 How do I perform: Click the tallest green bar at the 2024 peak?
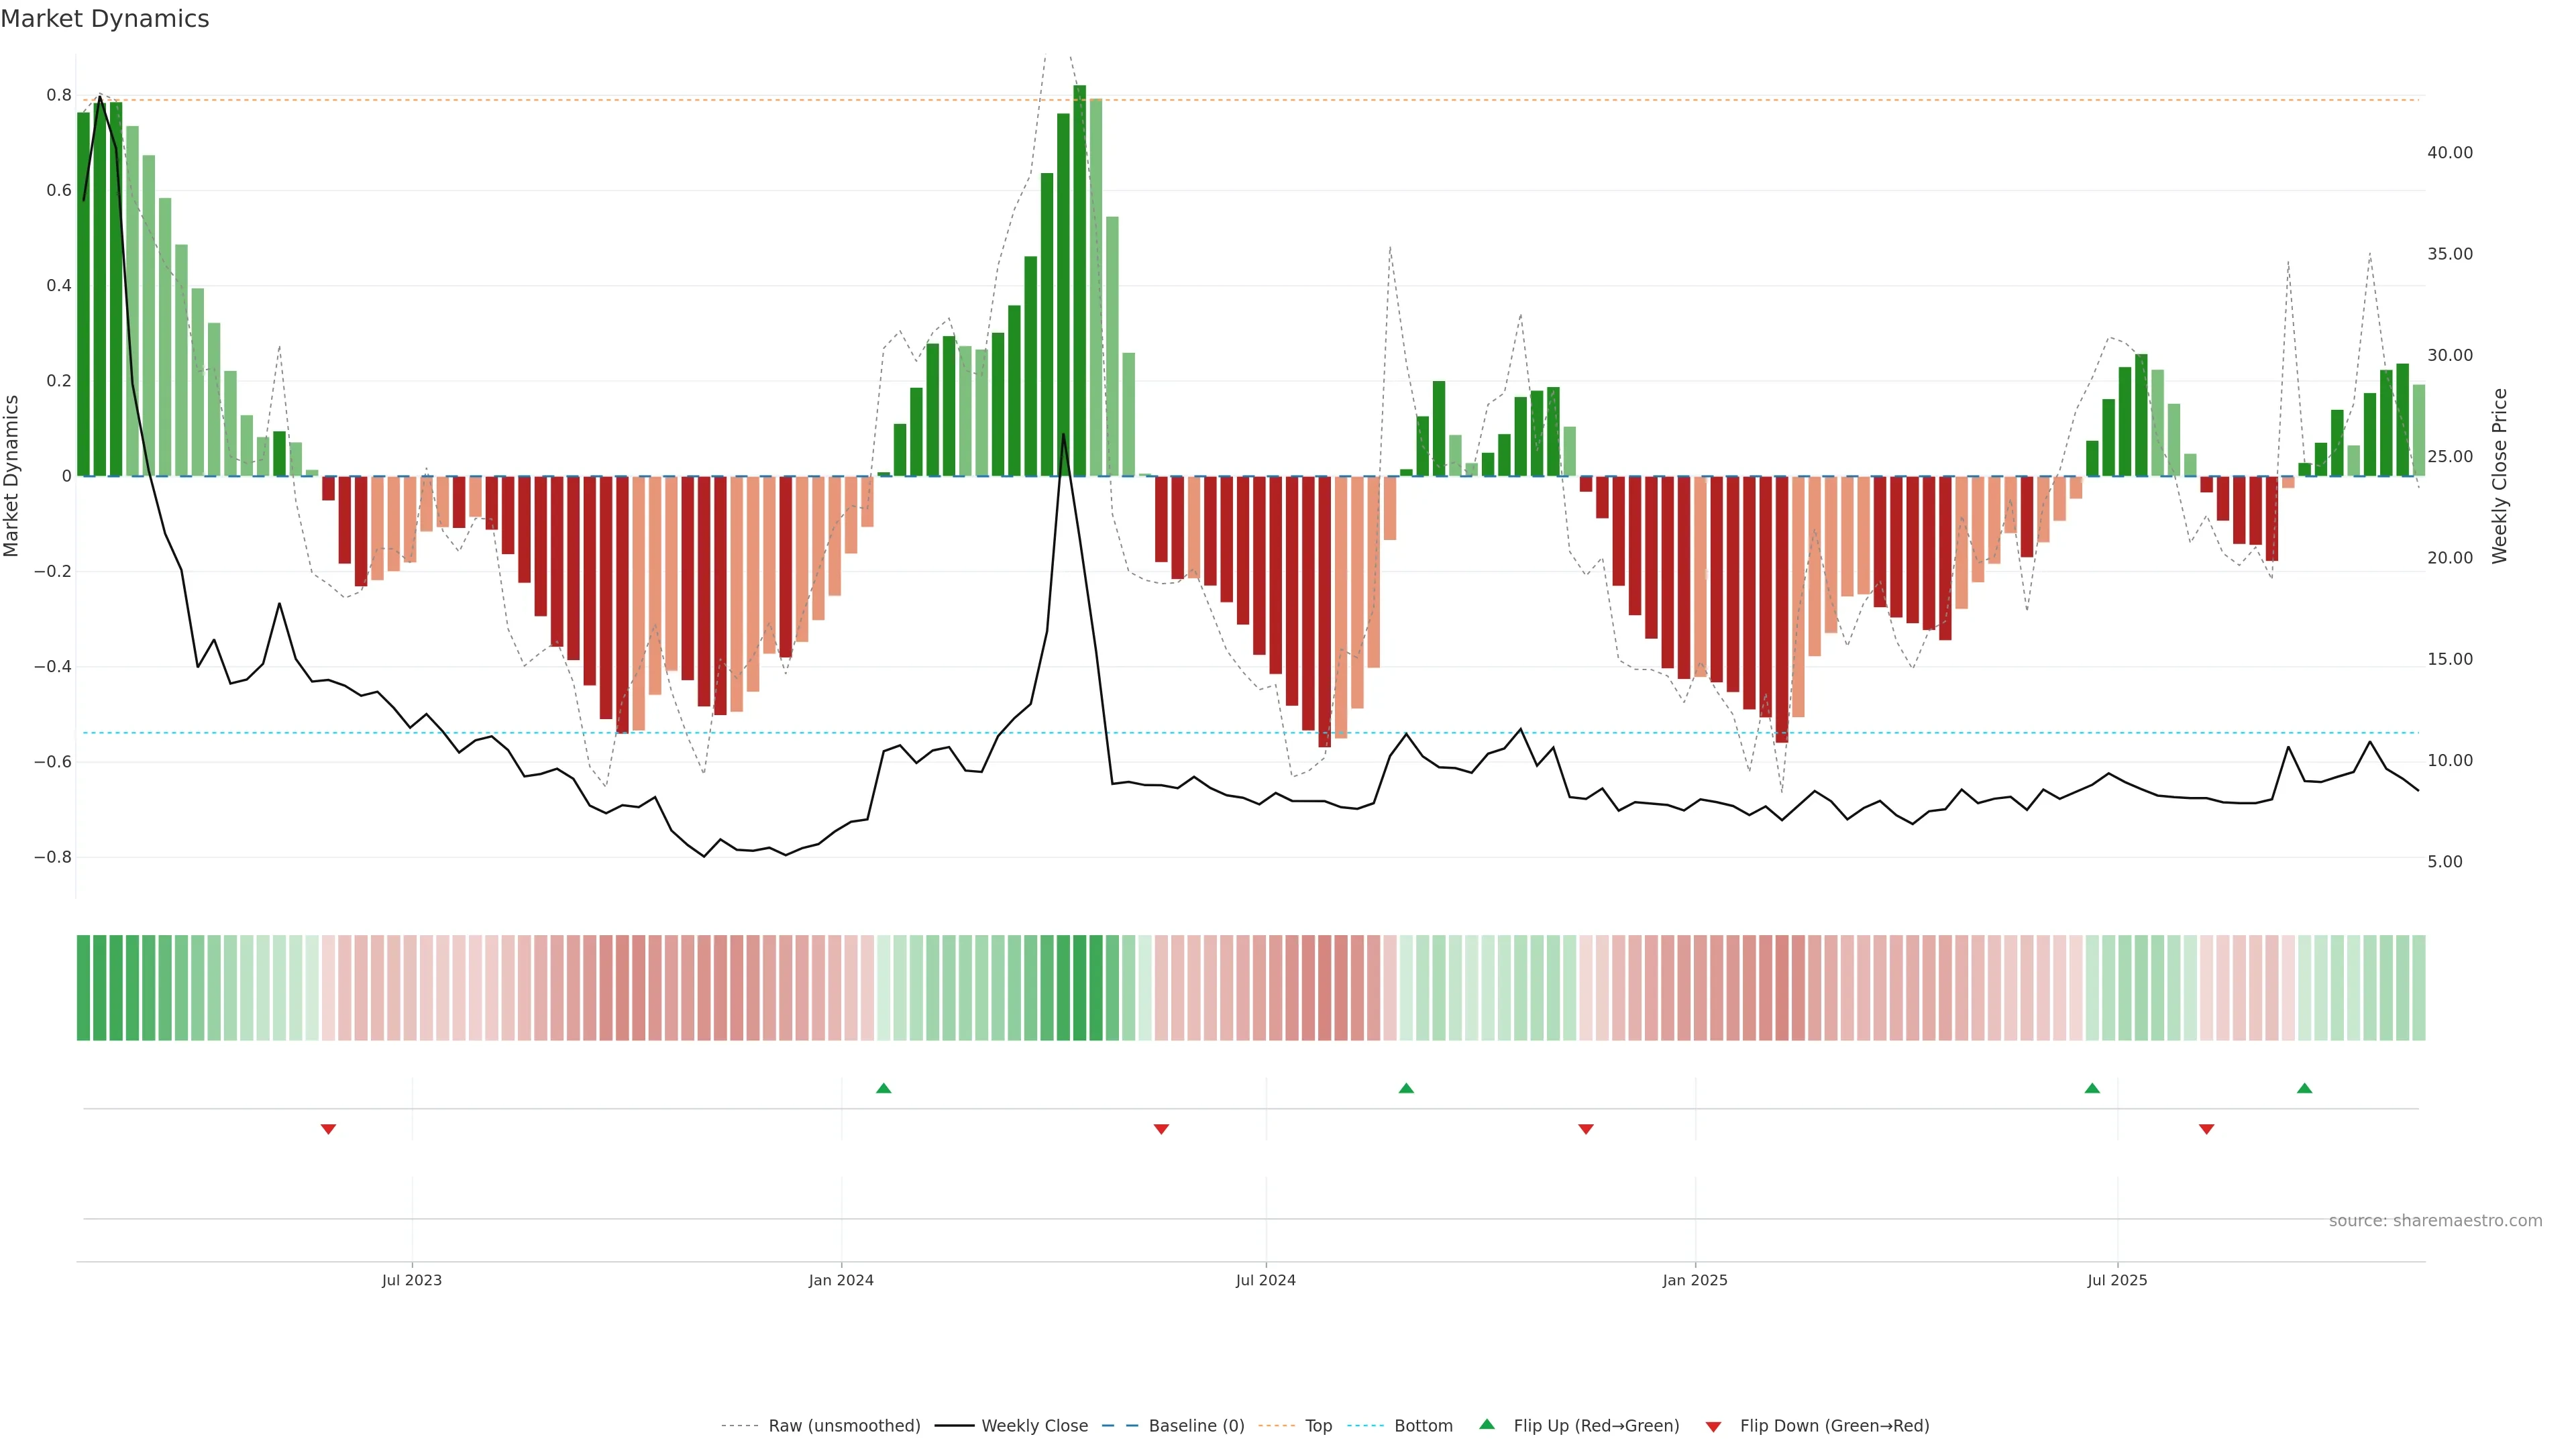[x=1079, y=280]
